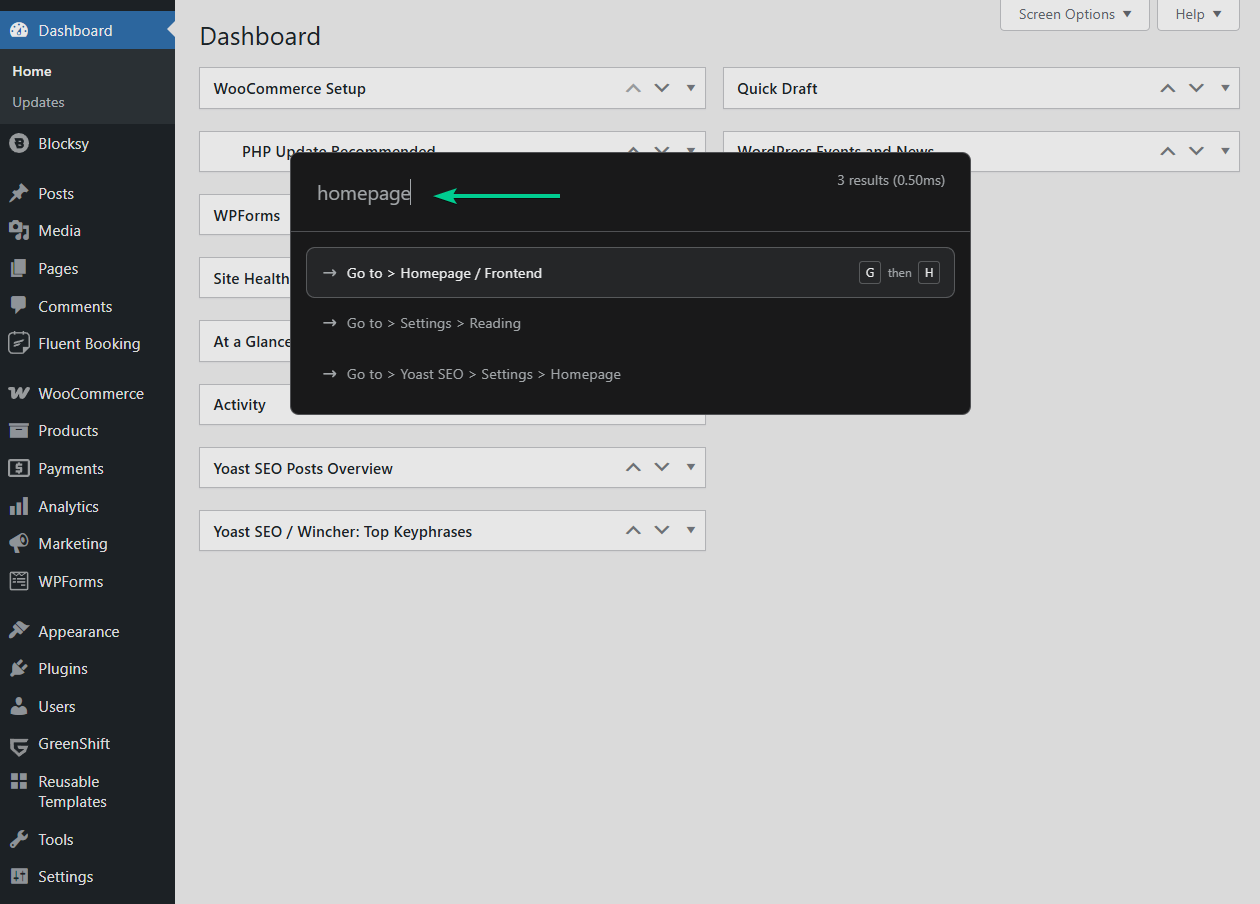This screenshot has height=904, width=1260.
Task: Click the Plugins plug icon
Action: click(18, 669)
